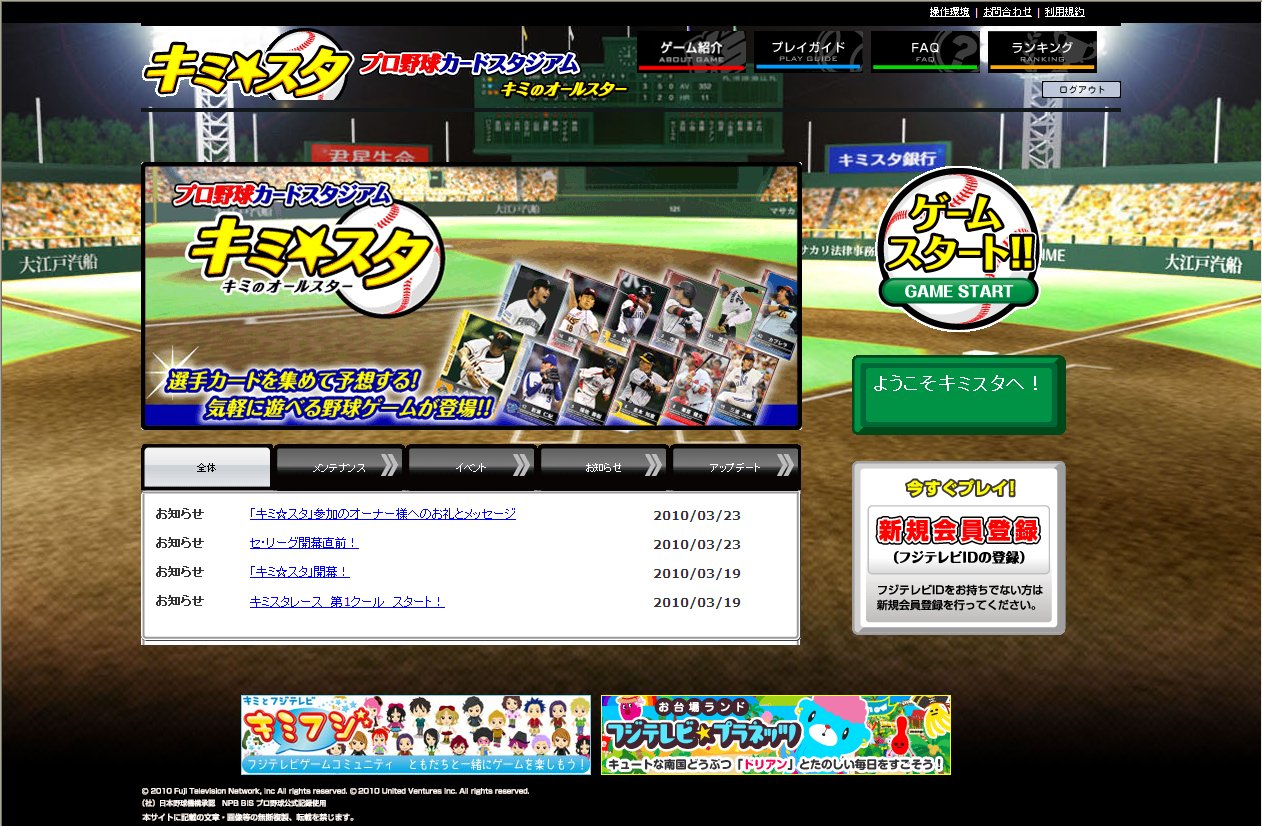Click キミのオールスター subtitle in header
Image resolution: width=1262 pixels, height=826 pixels.
(x=565, y=89)
